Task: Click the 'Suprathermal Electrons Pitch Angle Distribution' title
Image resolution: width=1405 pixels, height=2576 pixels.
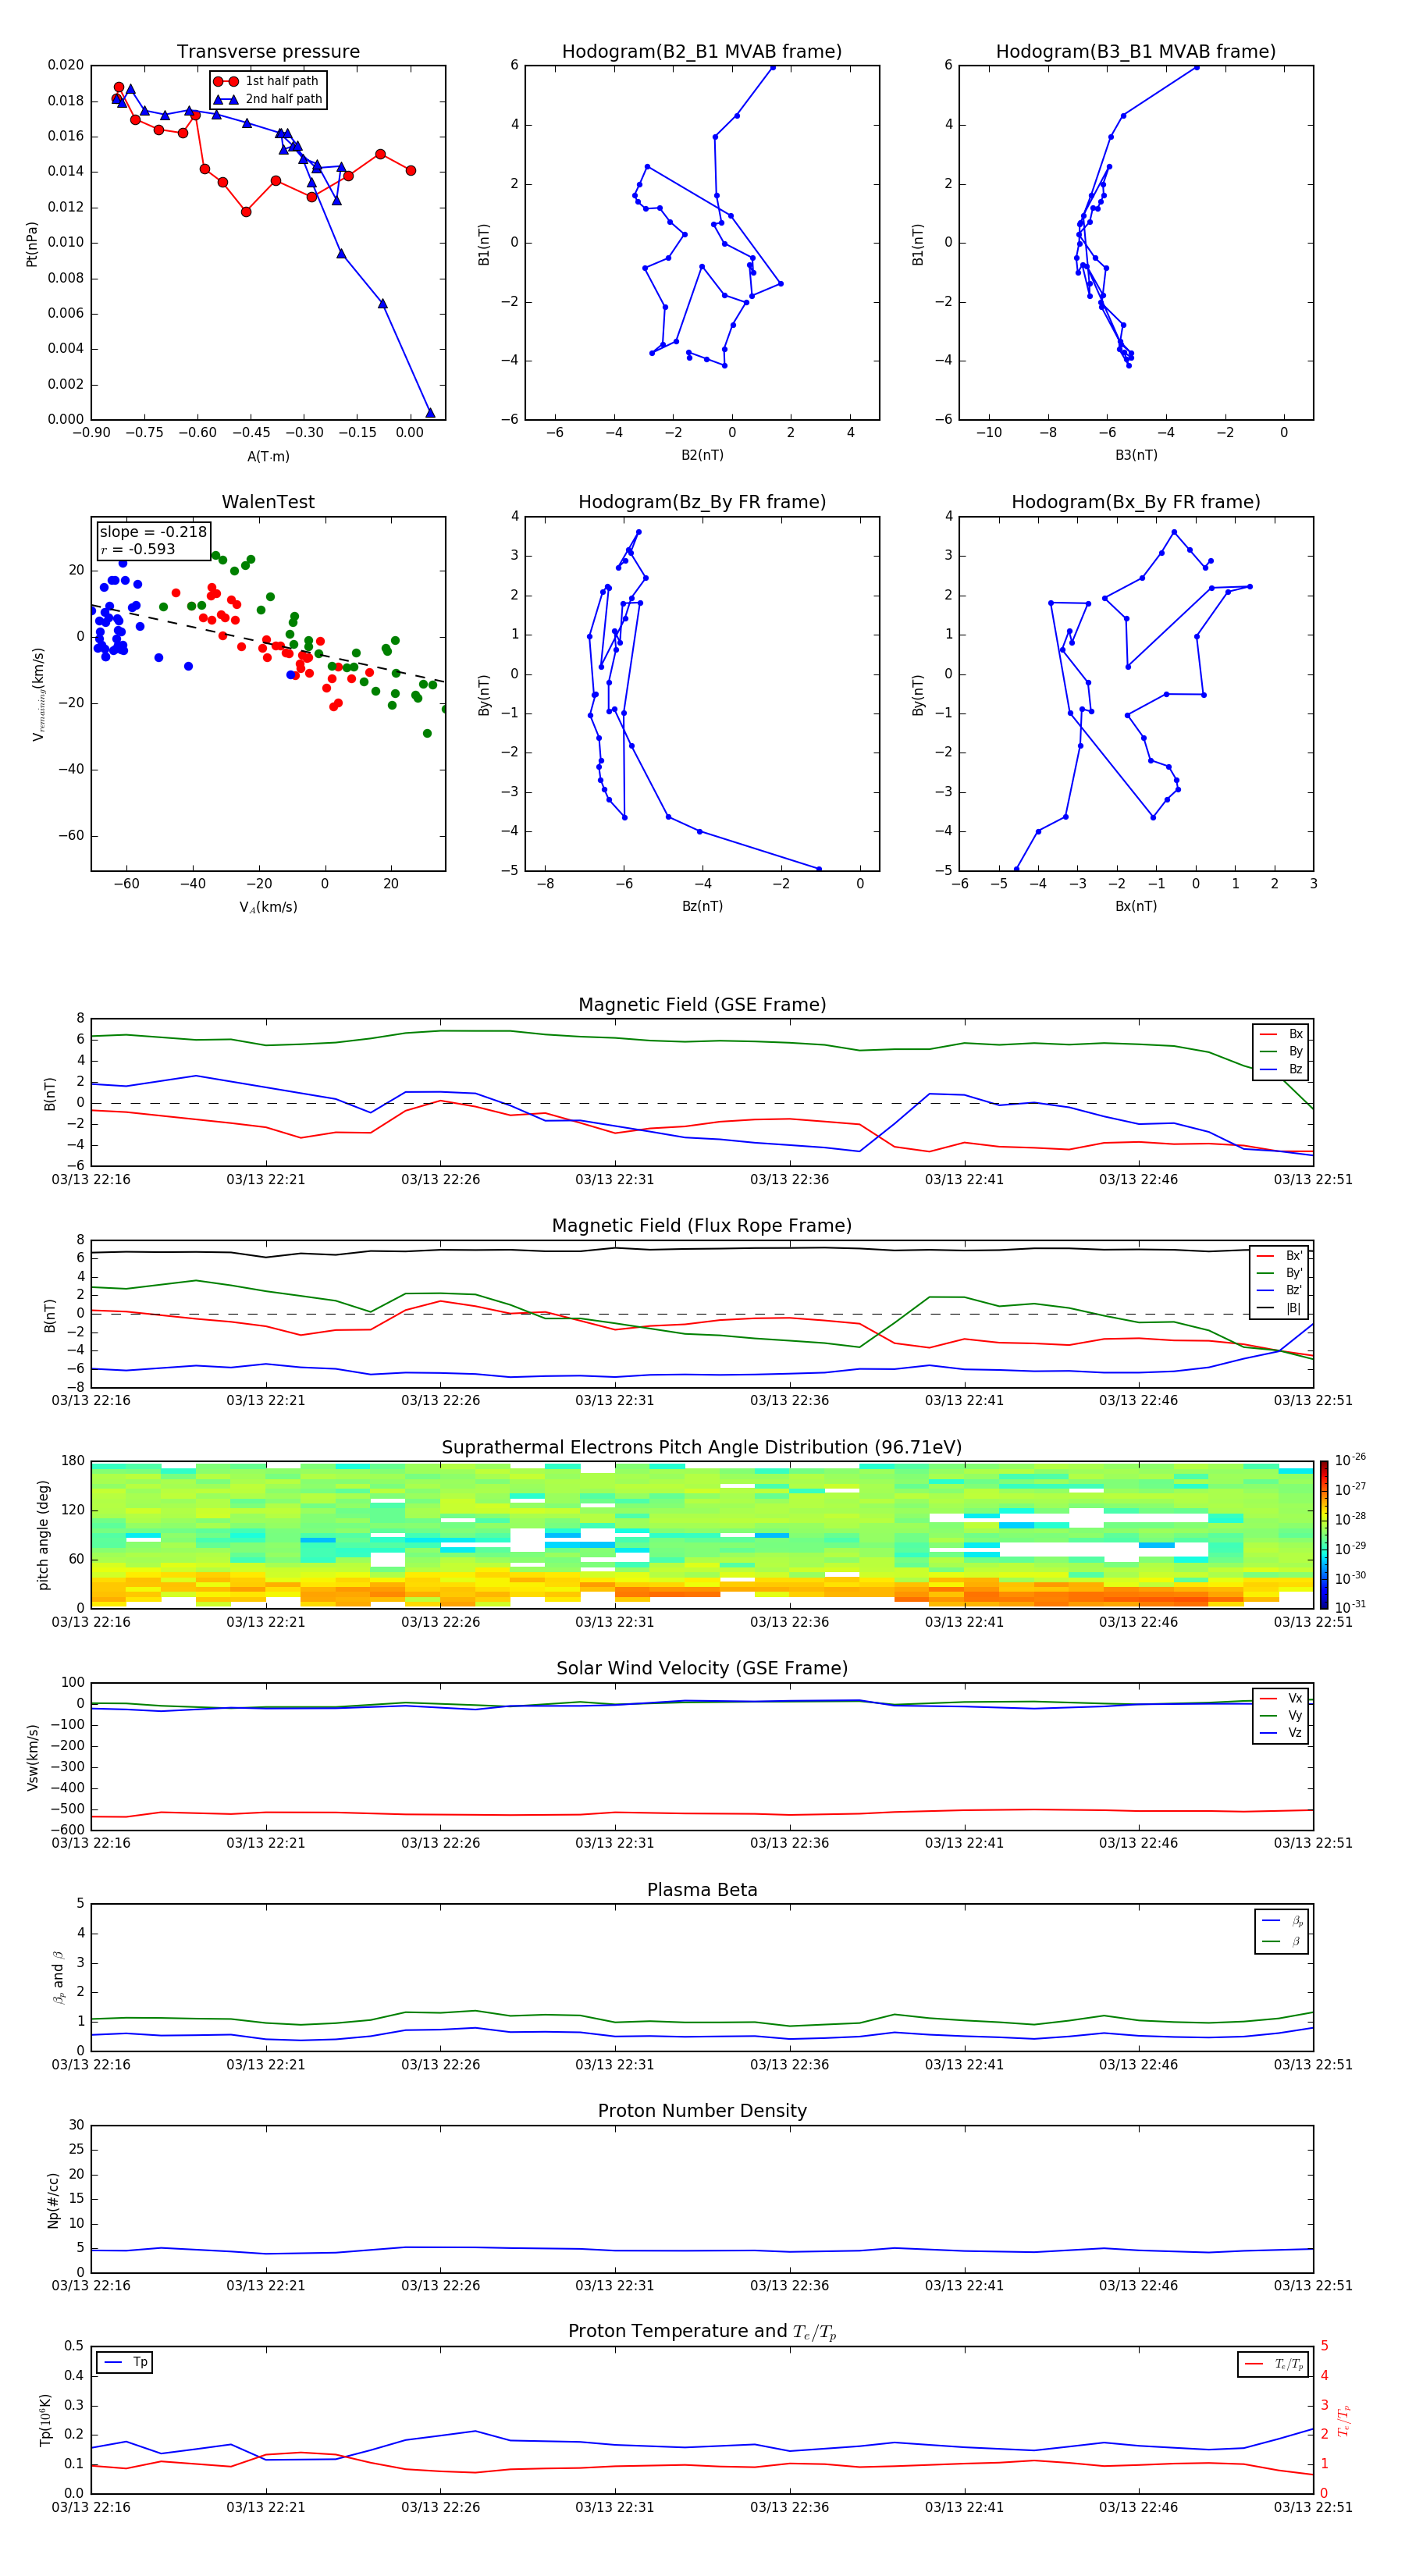Action: 702,1447
